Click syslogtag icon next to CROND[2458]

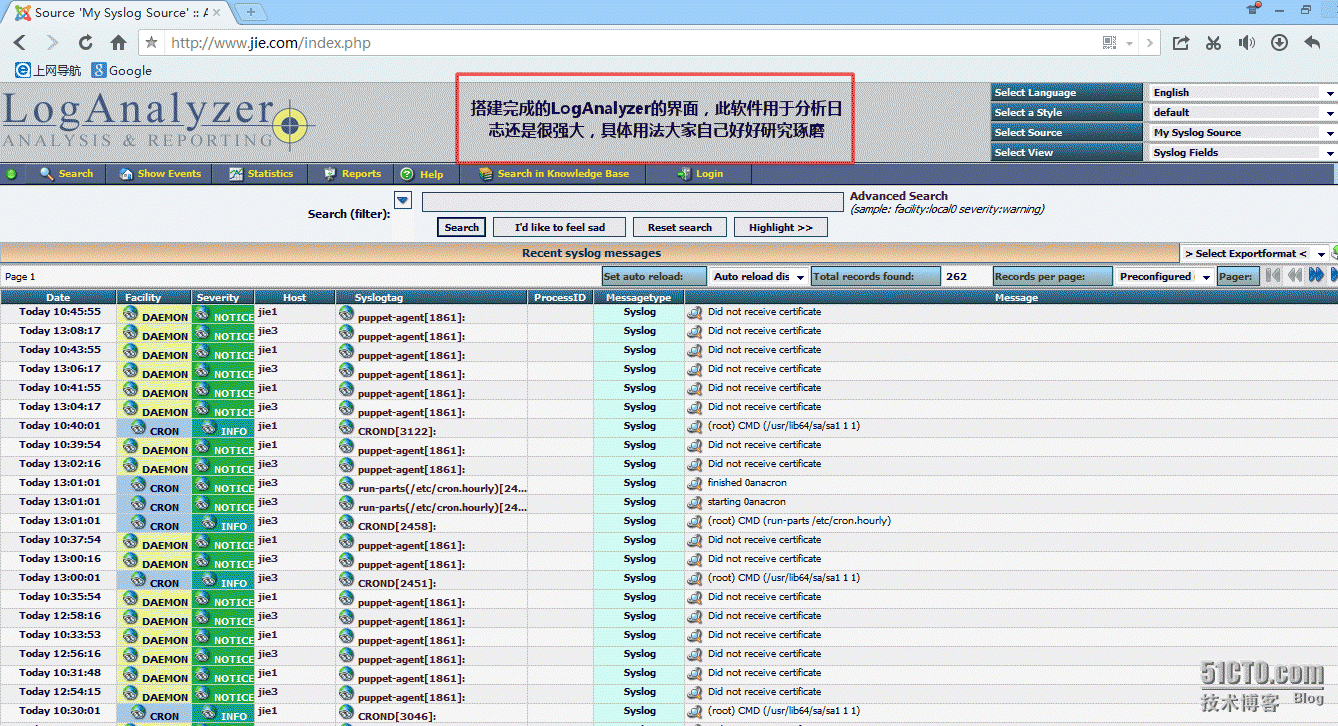[x=346, y=522]
